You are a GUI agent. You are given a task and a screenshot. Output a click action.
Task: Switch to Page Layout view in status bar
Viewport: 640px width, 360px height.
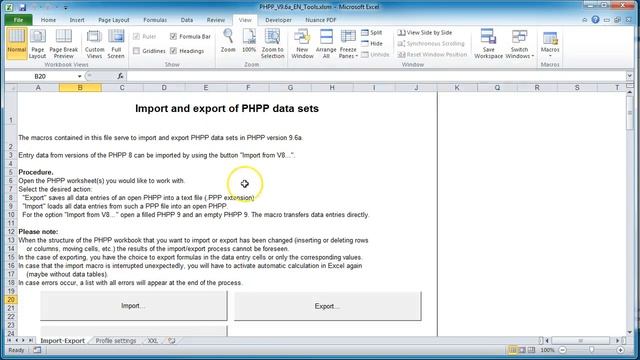pos(522,350)
